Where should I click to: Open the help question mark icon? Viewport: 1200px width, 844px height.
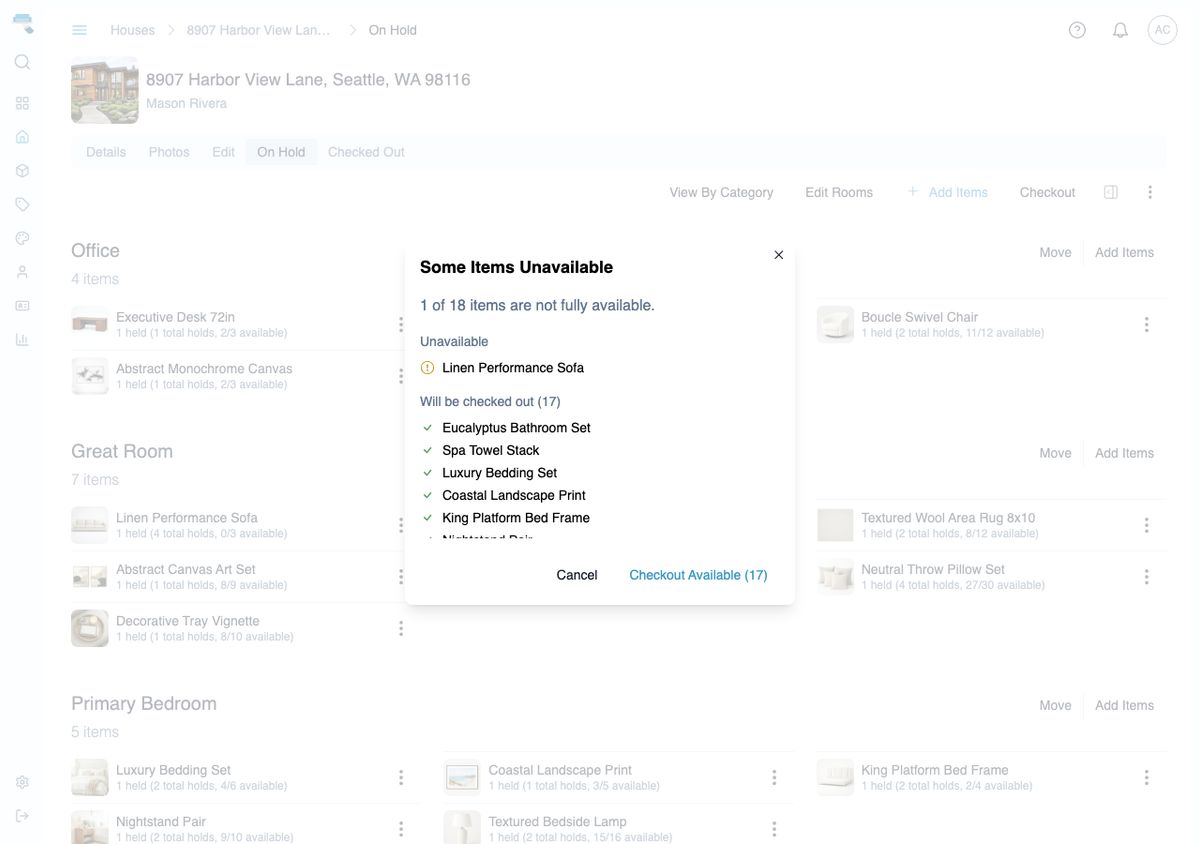click(x=1077, y=30)
